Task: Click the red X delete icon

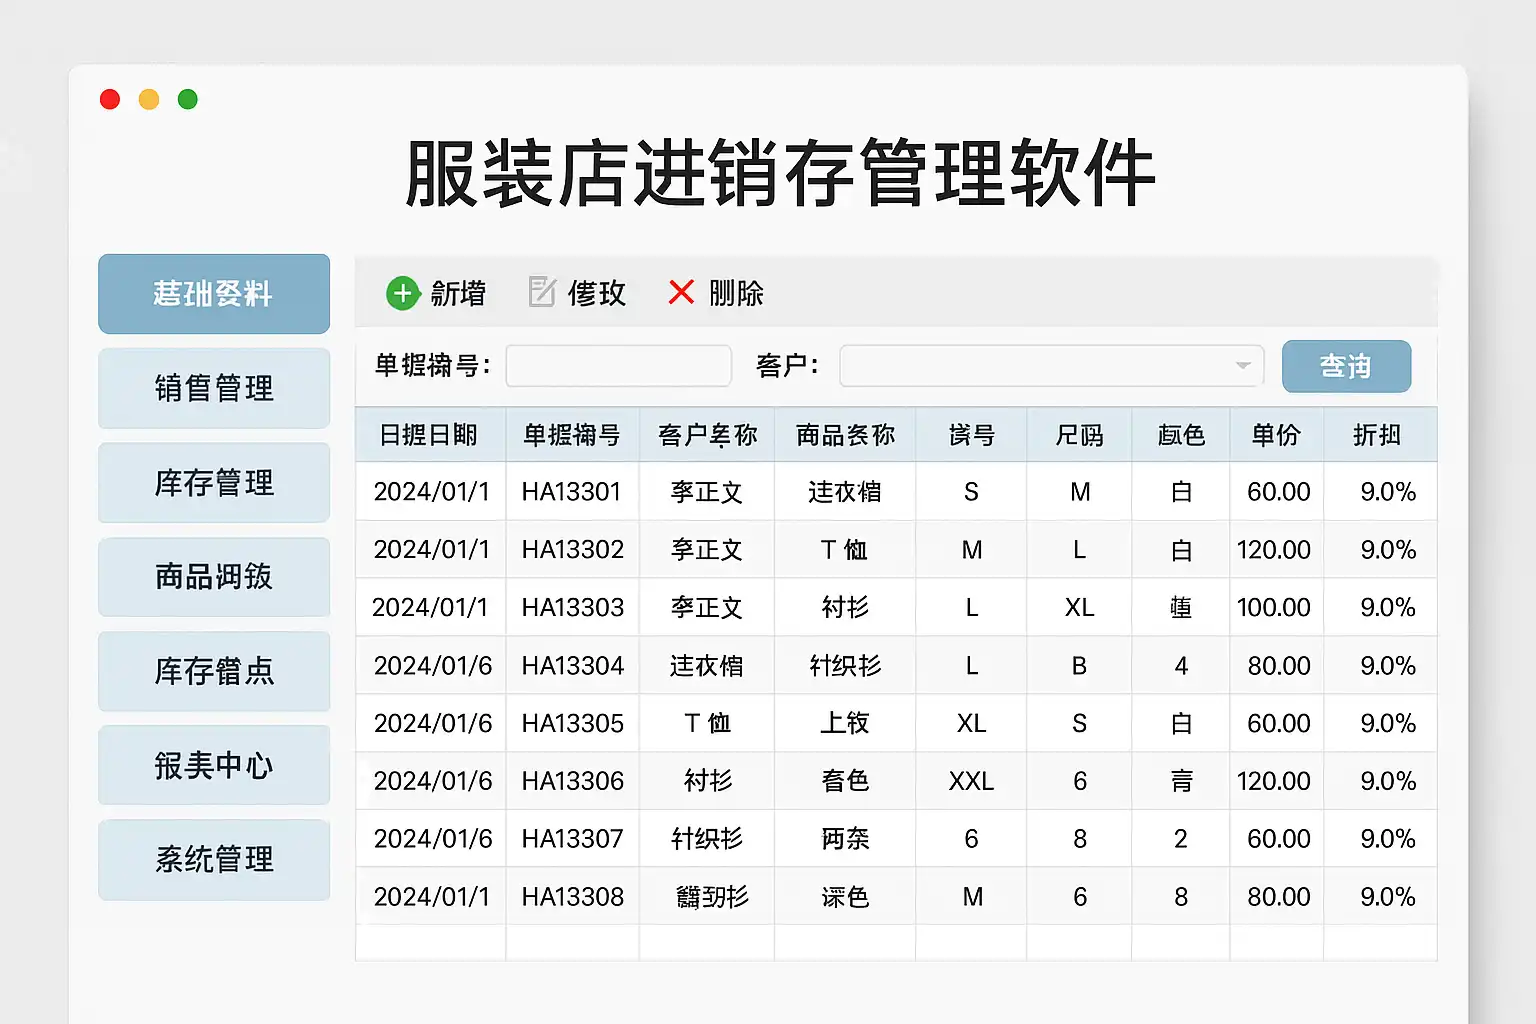Action: point(681,292)
